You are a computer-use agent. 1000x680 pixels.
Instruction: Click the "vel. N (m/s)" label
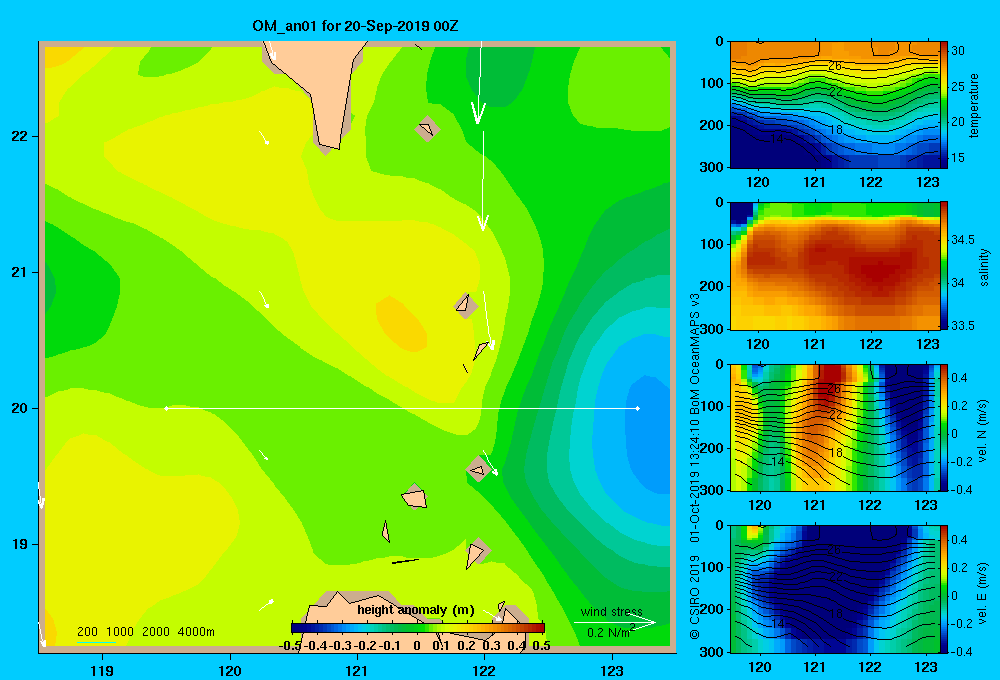983,431
